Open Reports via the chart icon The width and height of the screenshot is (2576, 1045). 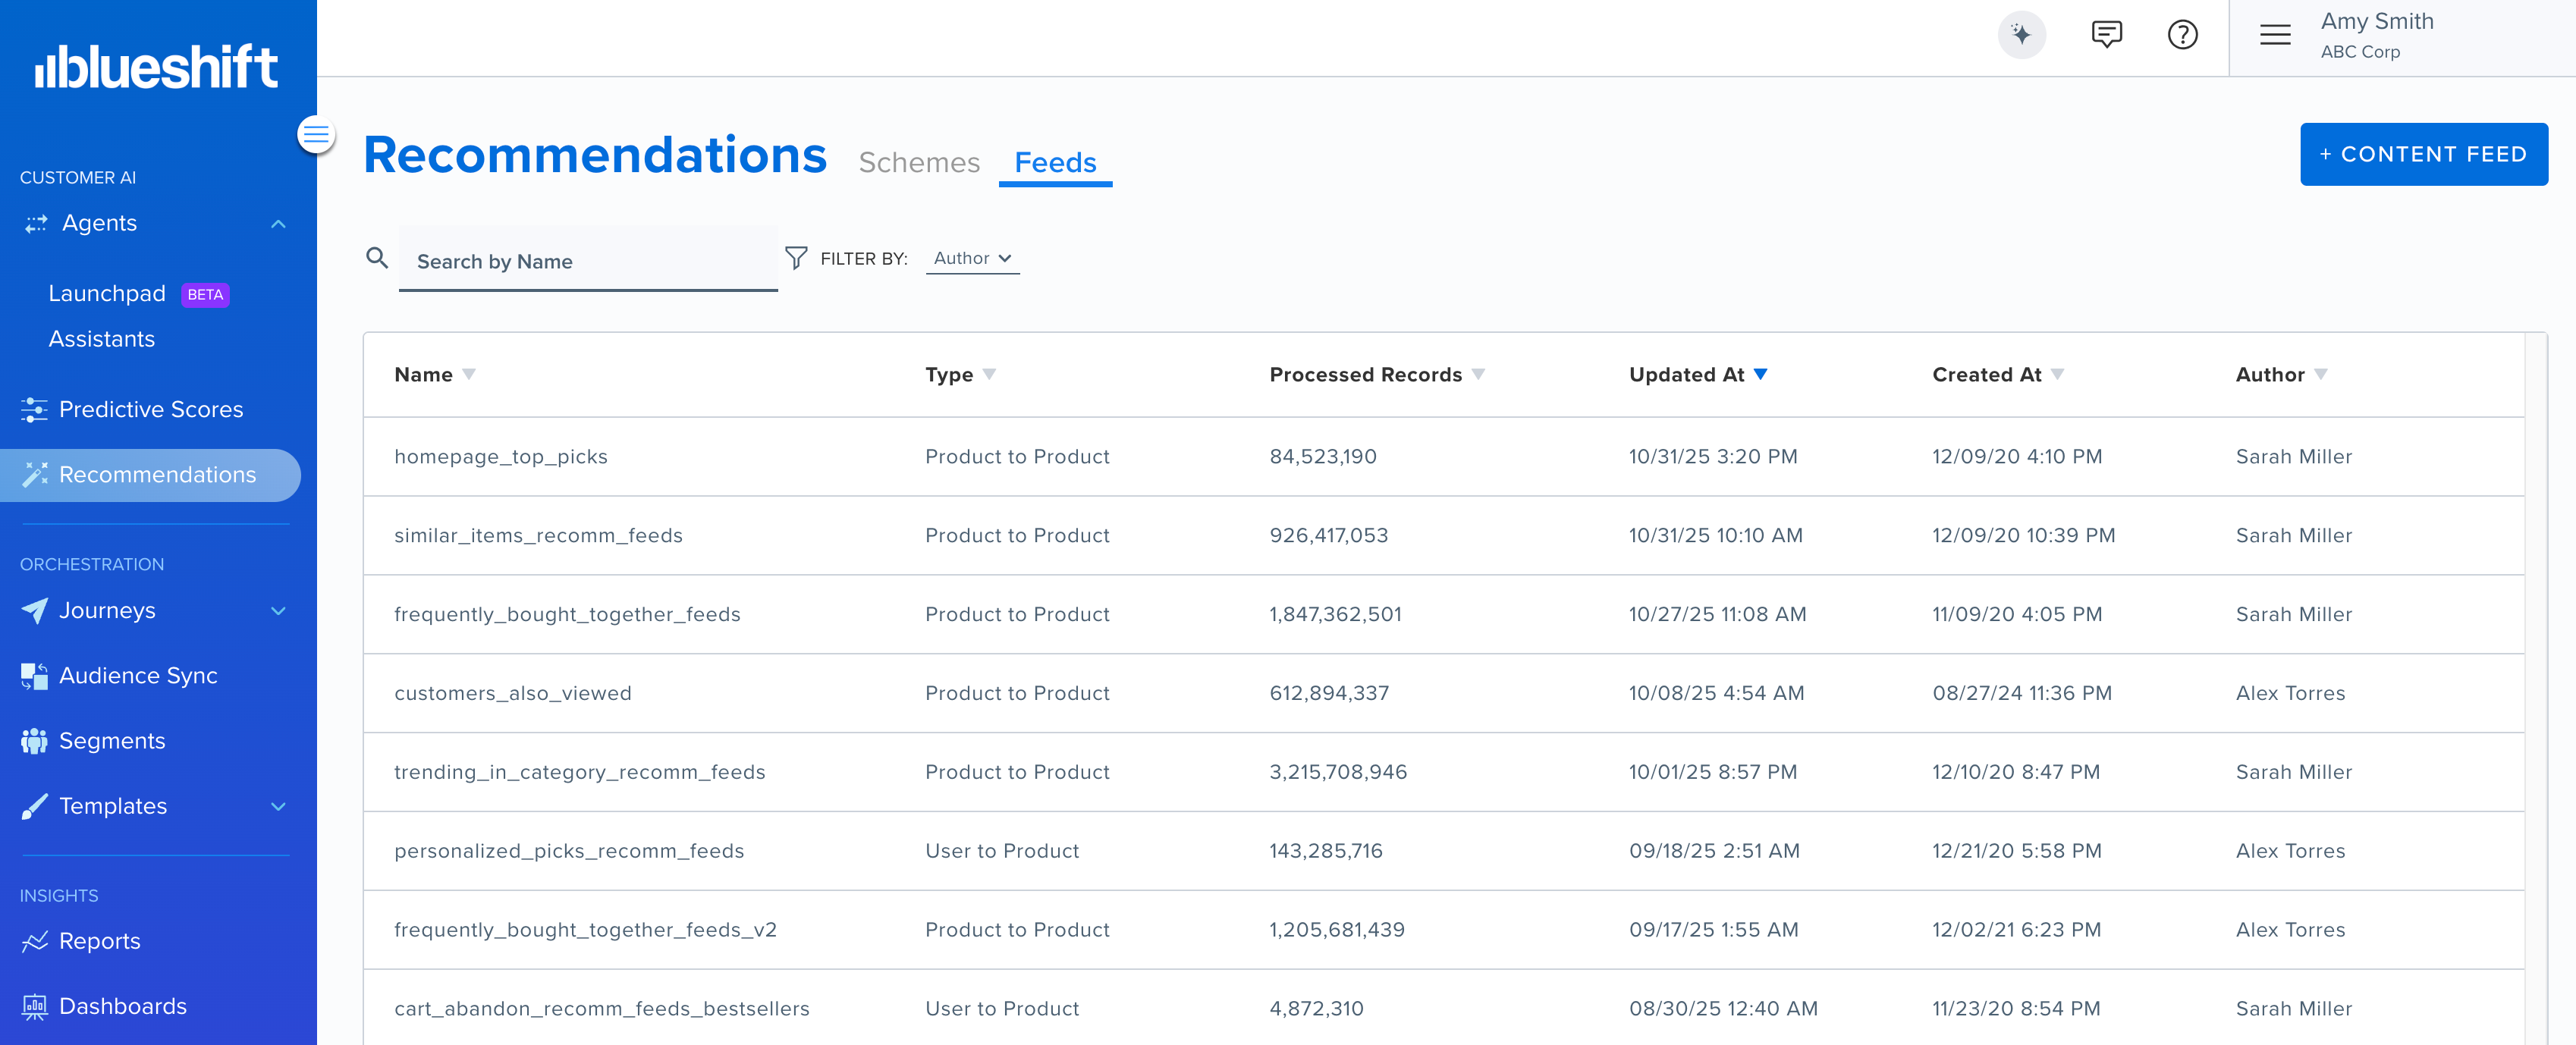(x=35, y=940)
